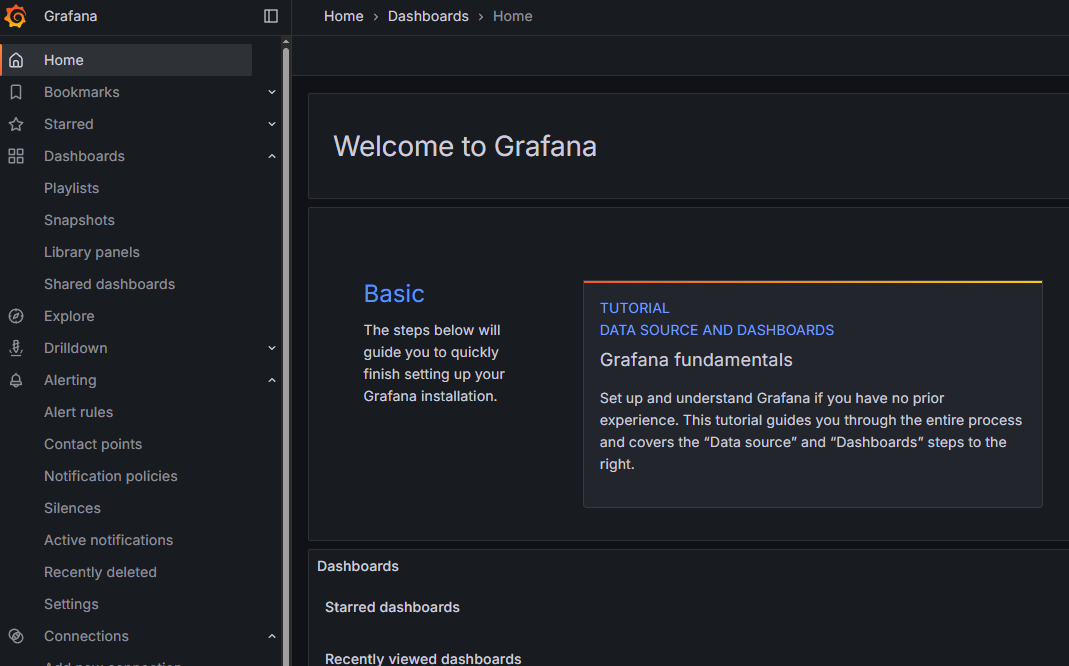Open Alerting in the sidebar menu
This screenshot has width=1069, height=666.
[70, 380]
